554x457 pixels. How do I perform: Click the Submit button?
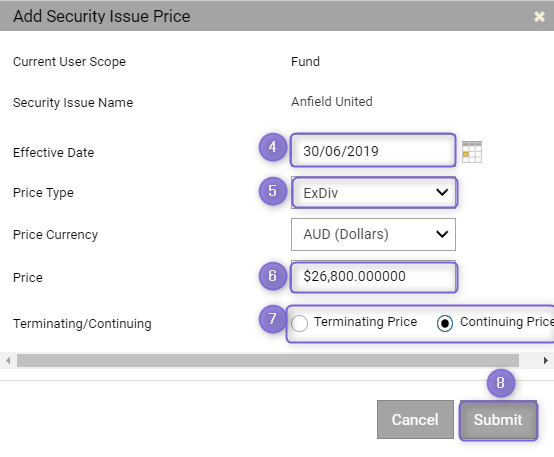(498, 420)
